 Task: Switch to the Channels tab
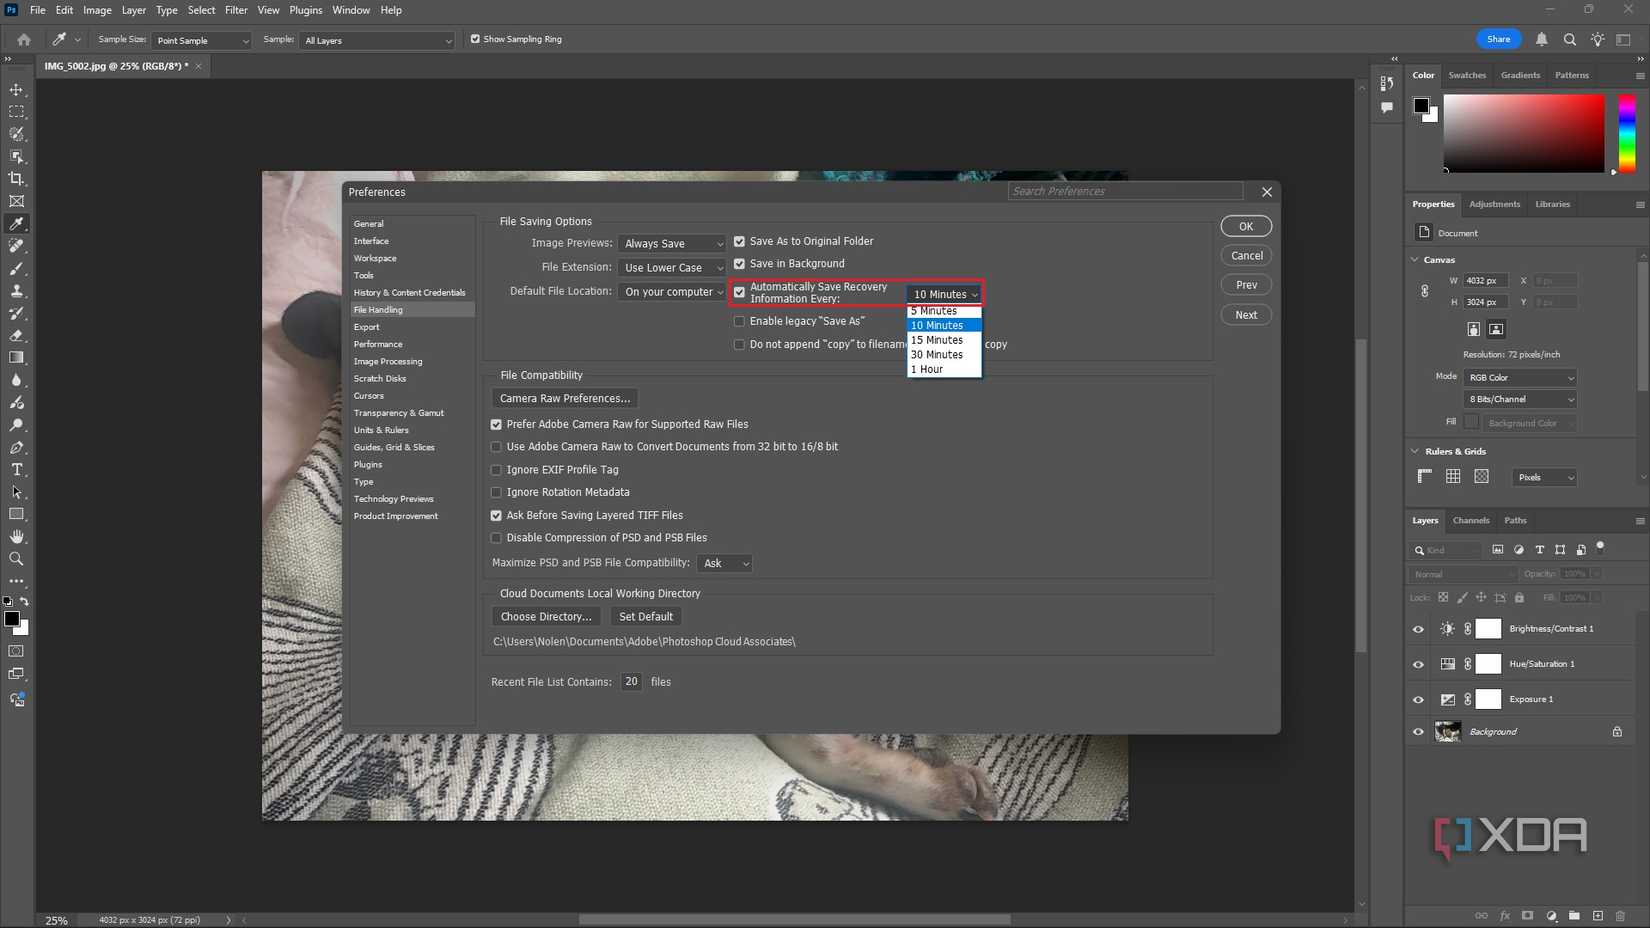click(1470, 520)
